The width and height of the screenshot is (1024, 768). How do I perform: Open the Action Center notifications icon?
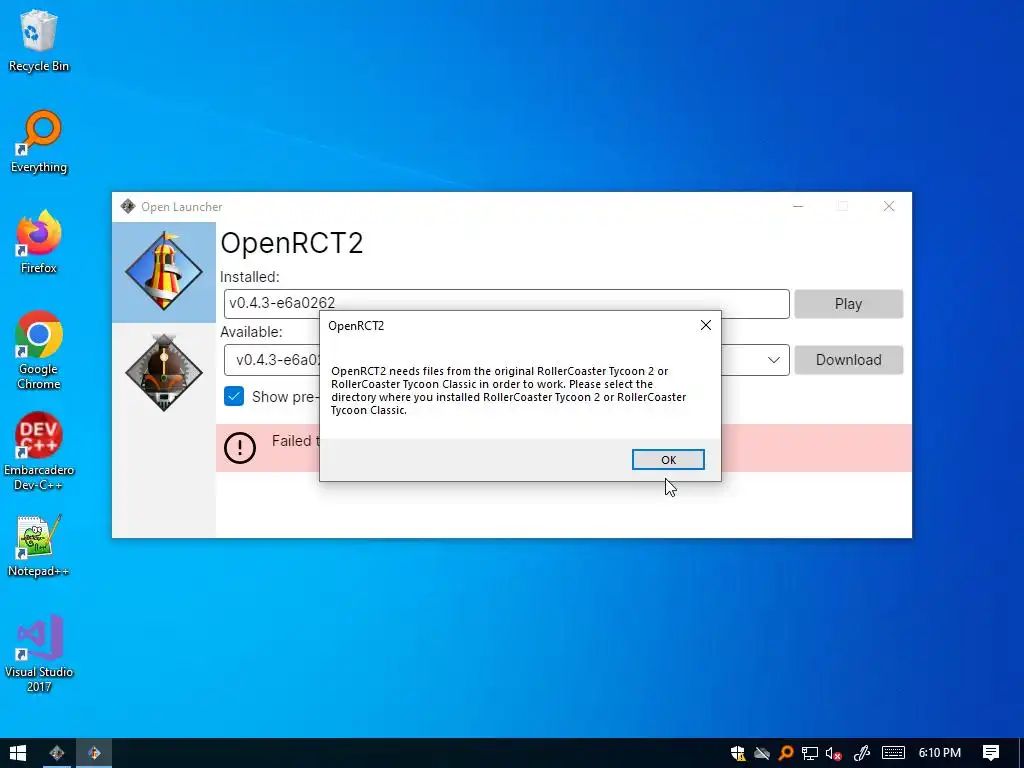point(991,753)
